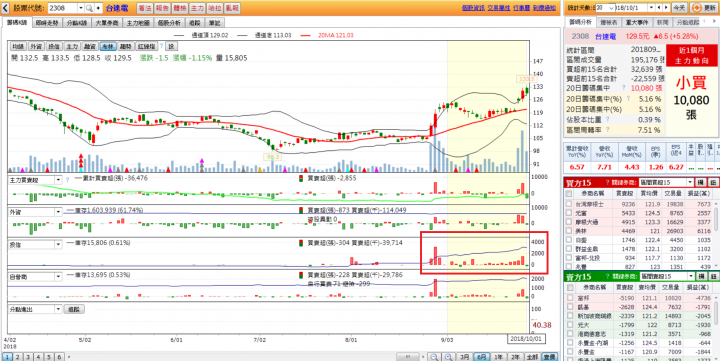Open the 統計天數 dropdown showing 20

coord(605,8)
